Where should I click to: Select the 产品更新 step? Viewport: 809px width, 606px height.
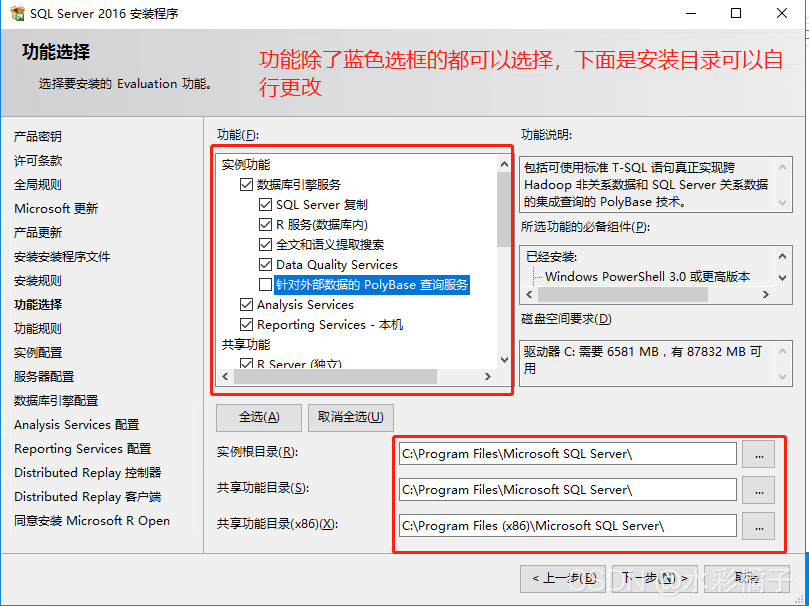pos(38,233)
